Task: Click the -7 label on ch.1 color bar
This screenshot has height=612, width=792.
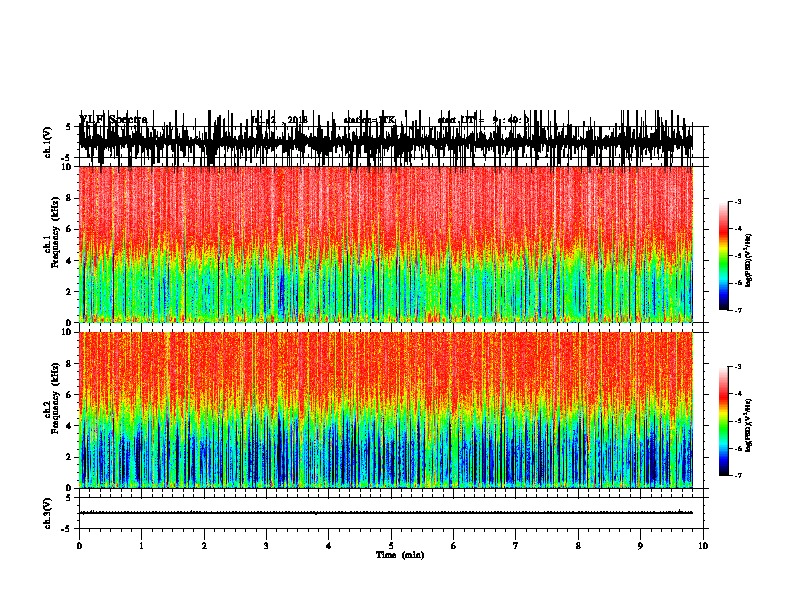Action: 738,310
